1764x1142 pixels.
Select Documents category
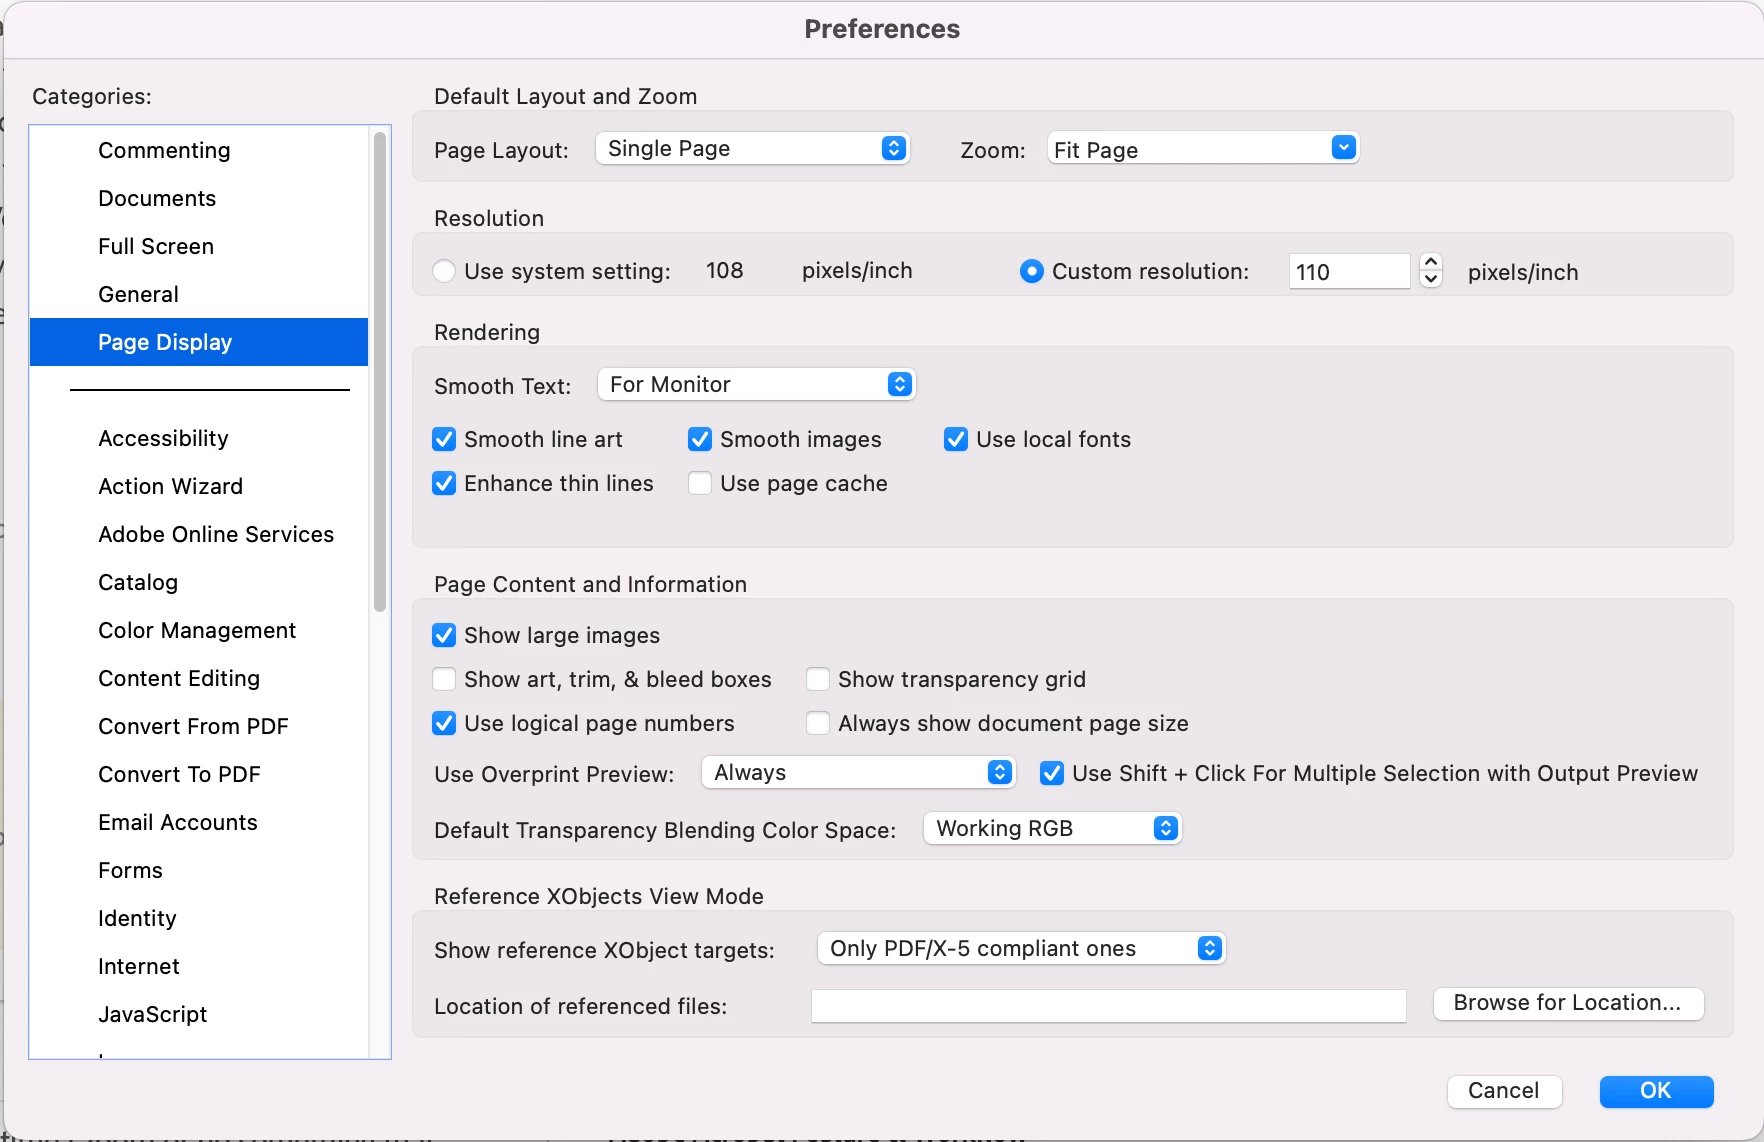click(x=199, y=198)
